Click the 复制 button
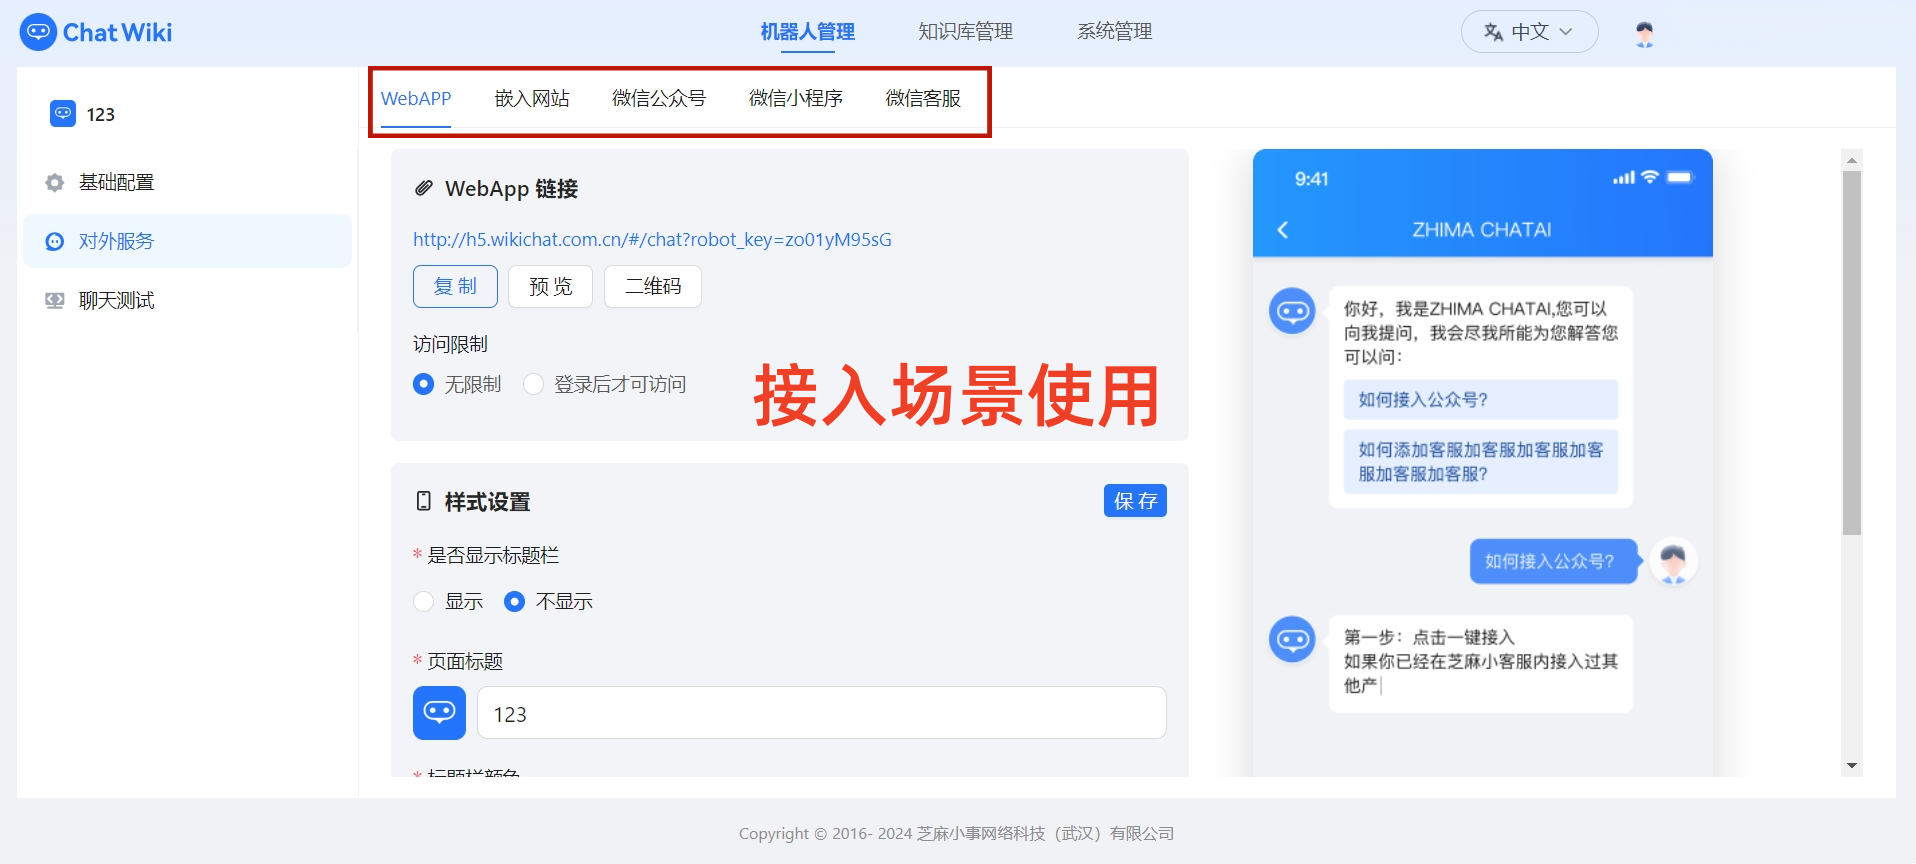1916x864 pixels. [455, 286]
